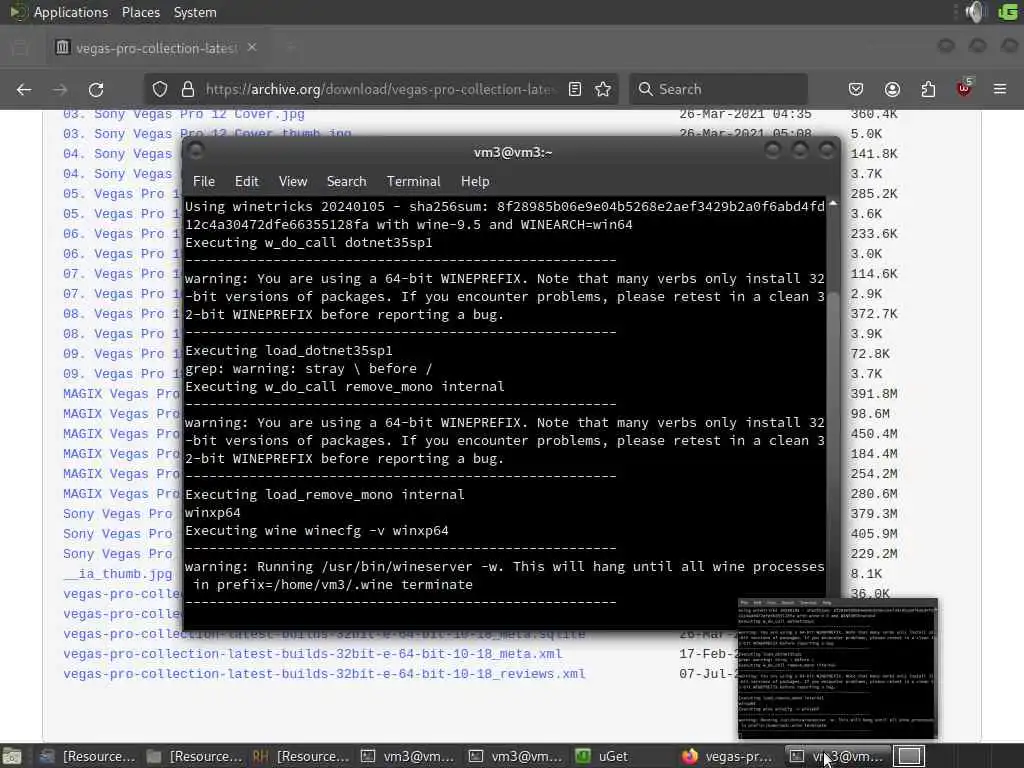
Task: Bookmark this page with the star icon
Action: point(603,89)
